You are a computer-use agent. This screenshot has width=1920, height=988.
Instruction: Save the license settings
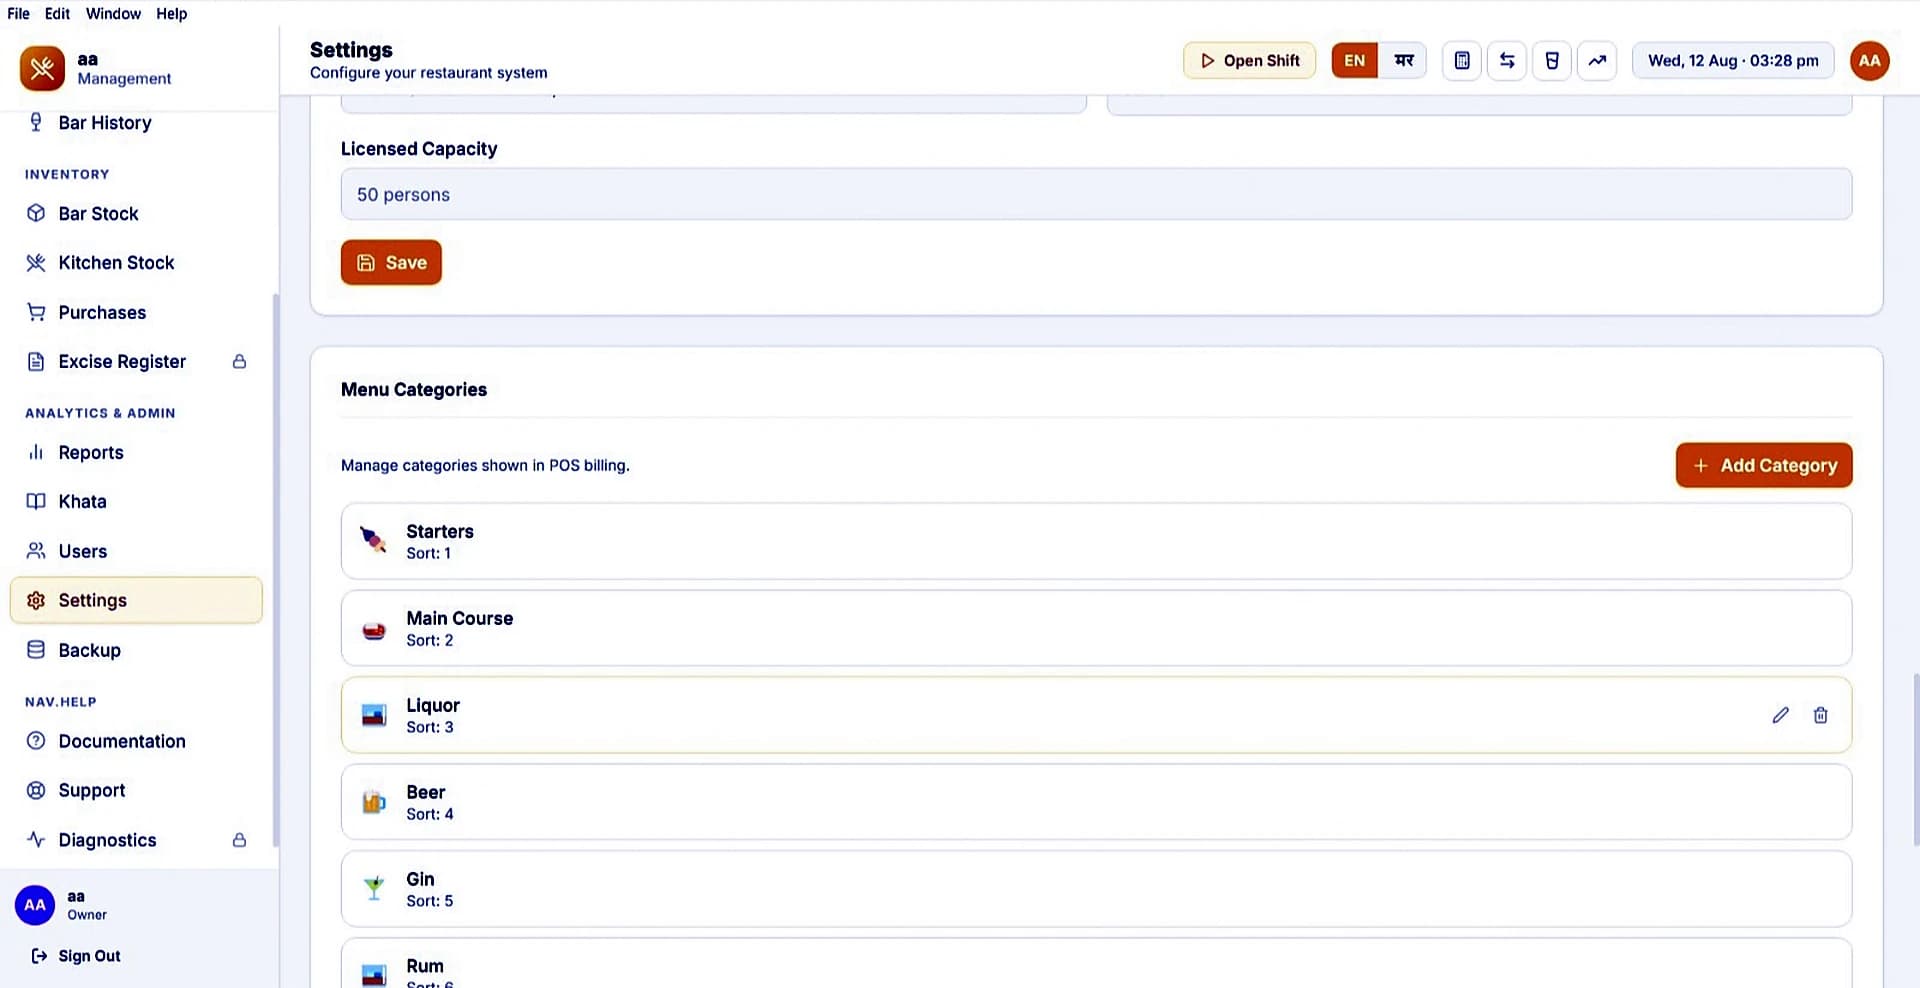point(391,262)
